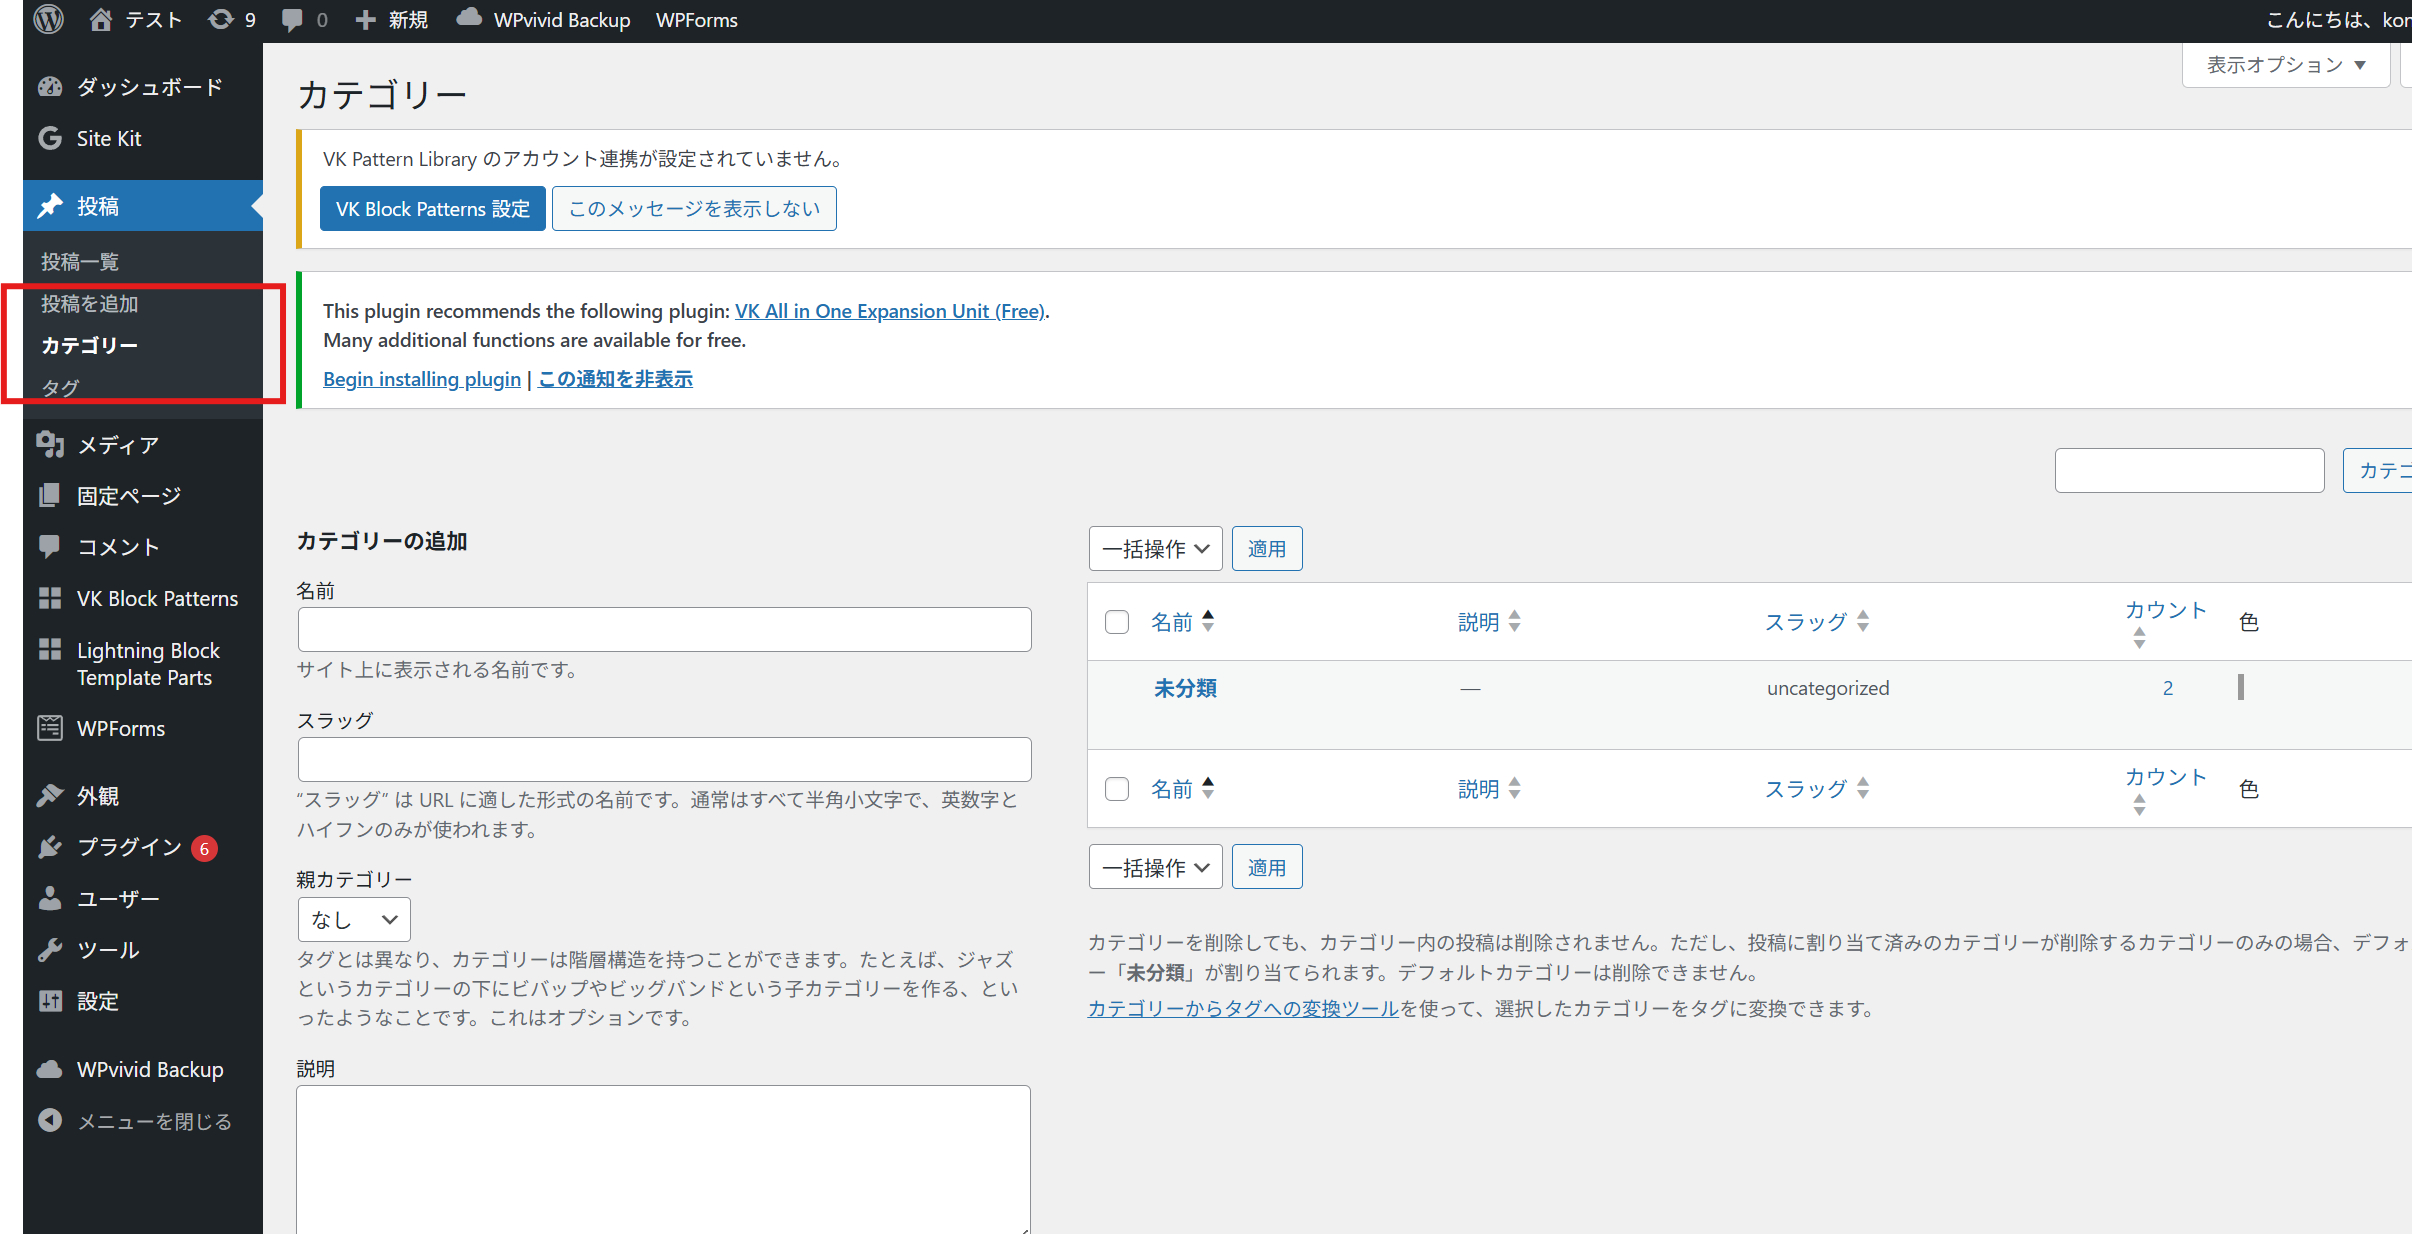Expand the screen options (表示オプション) panel
The image size is (2412, 1234).
[2285, 65]
